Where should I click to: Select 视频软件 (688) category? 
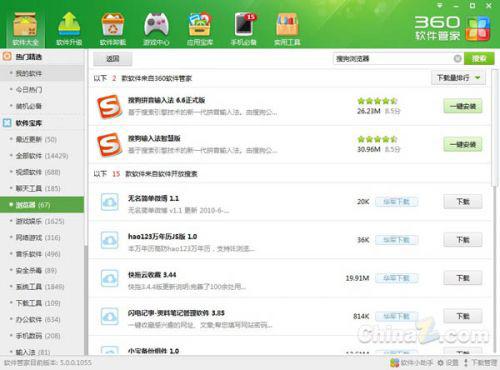click(42, 172)
